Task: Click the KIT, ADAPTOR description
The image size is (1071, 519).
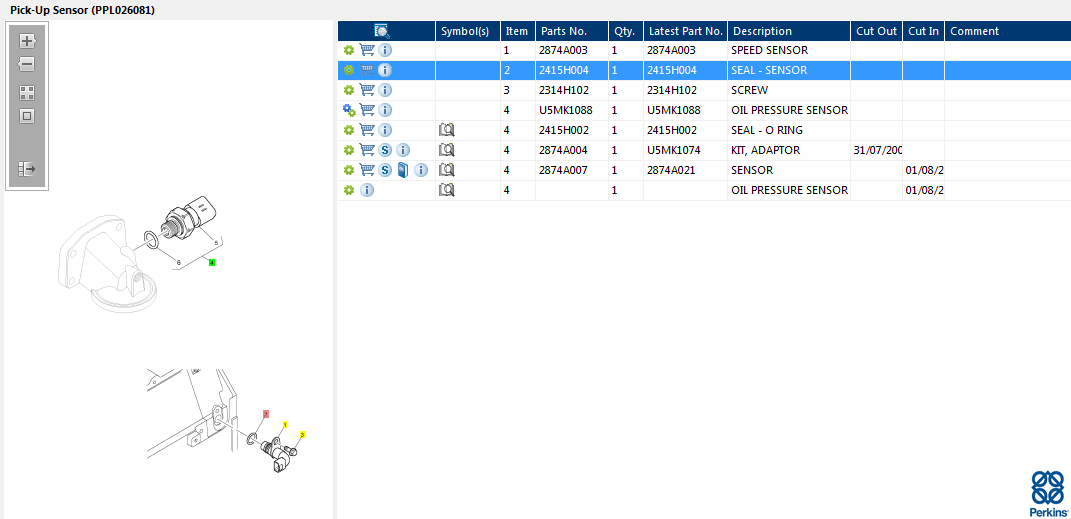Action: tap(766, 150)
